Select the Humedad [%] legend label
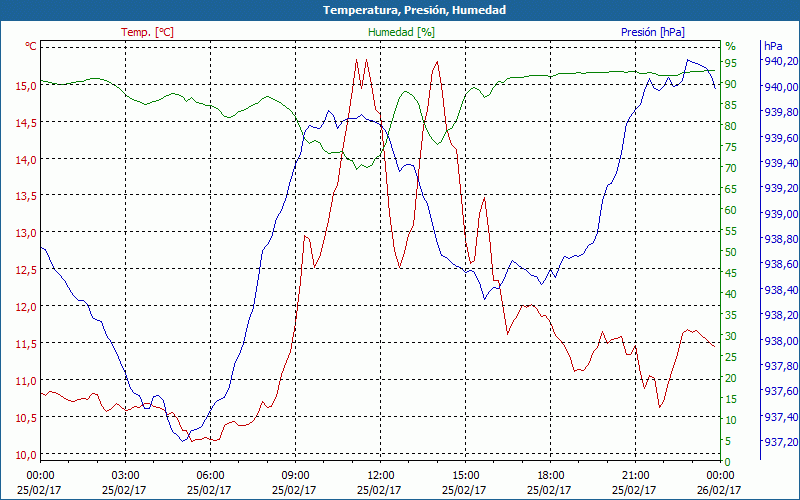 (x=402, y=32)
